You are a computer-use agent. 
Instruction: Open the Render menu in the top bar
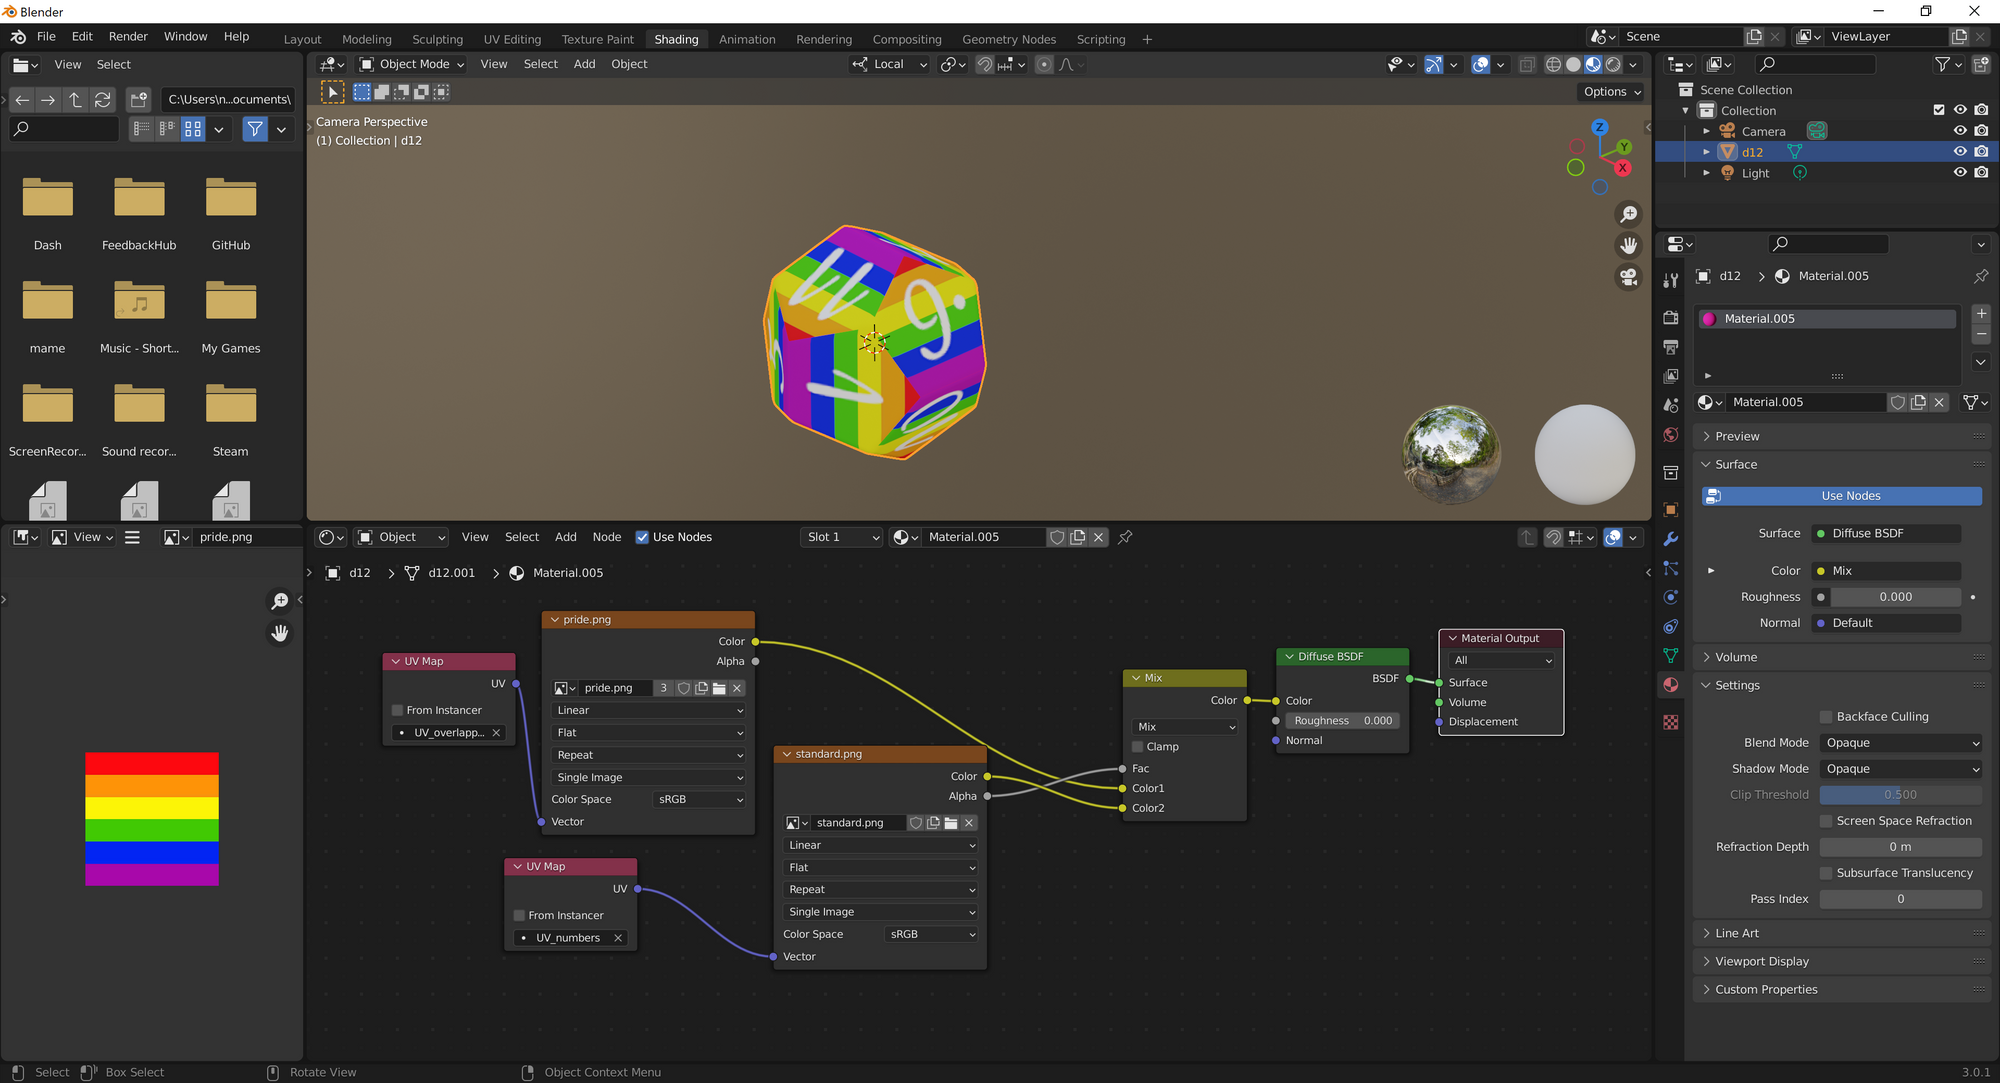click(128, 36)
